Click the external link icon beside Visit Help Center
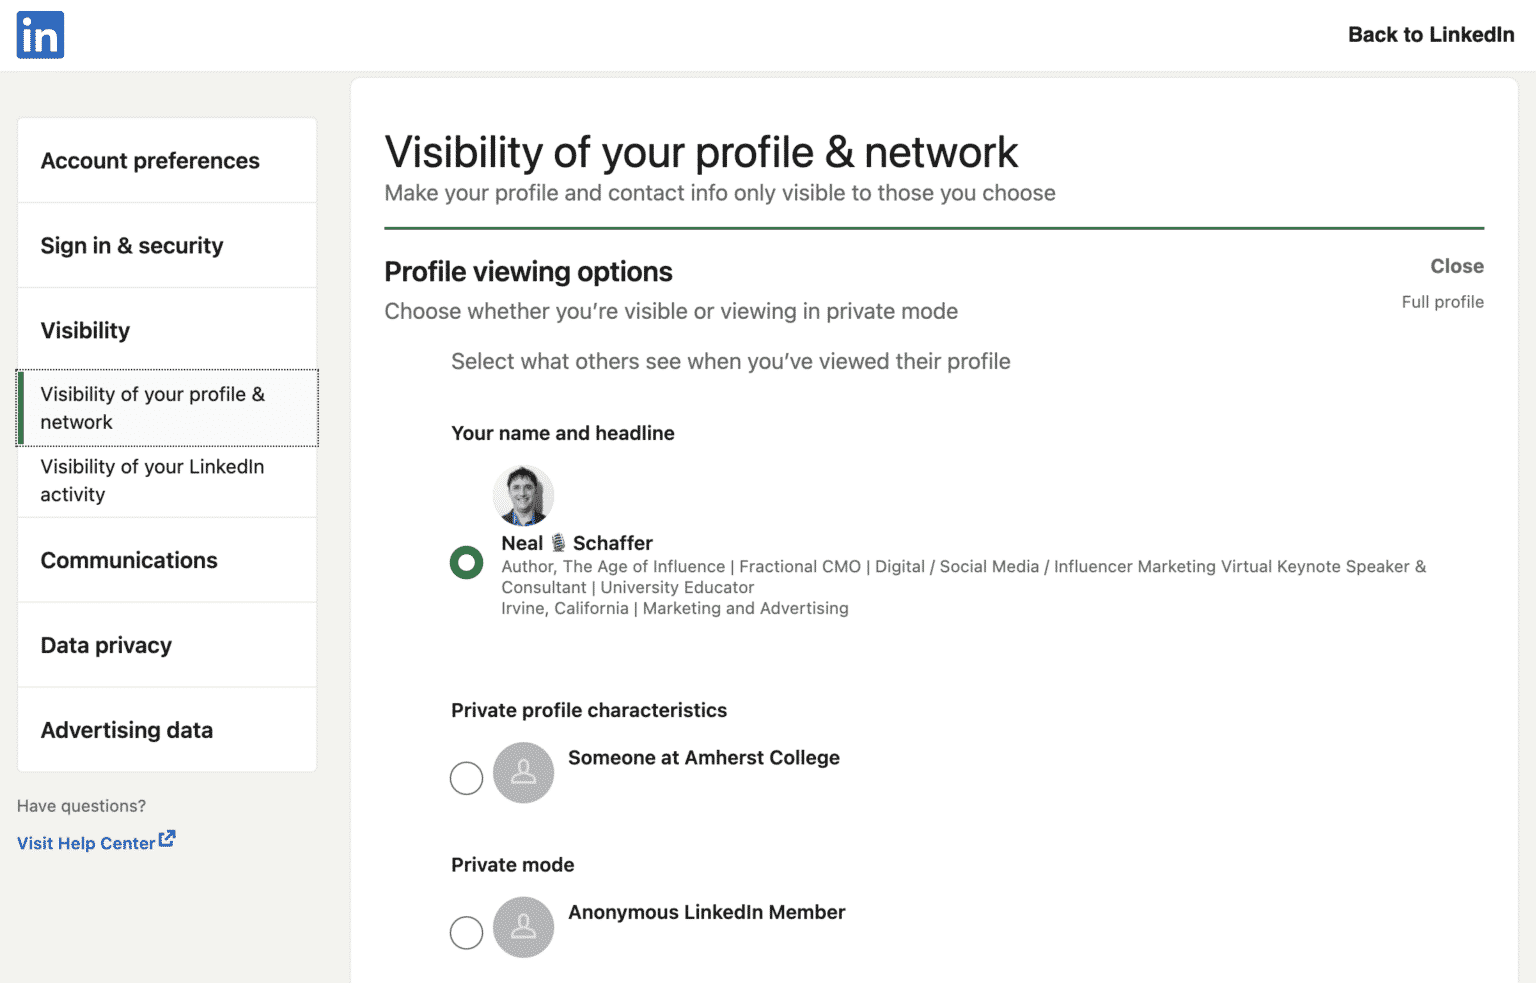This screenshot has height=983, width=1536. (x=167, y=839)
